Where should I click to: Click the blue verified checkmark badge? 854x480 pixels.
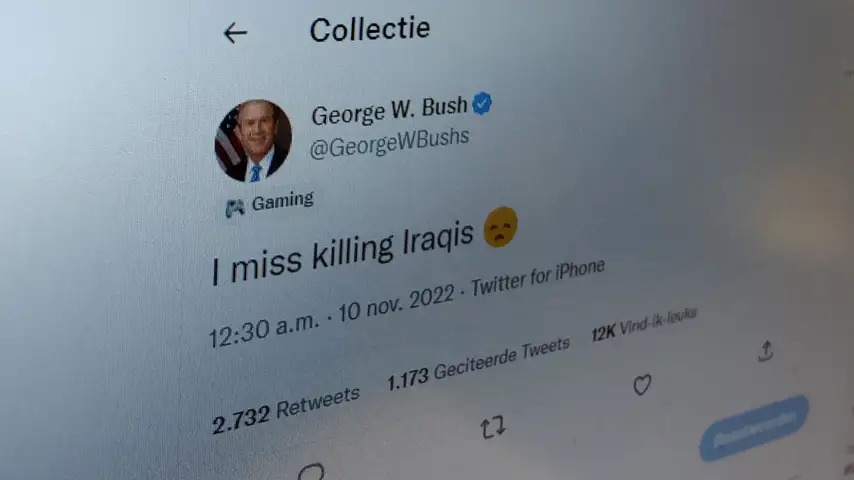pyautogui.click(x=482, y=103)
